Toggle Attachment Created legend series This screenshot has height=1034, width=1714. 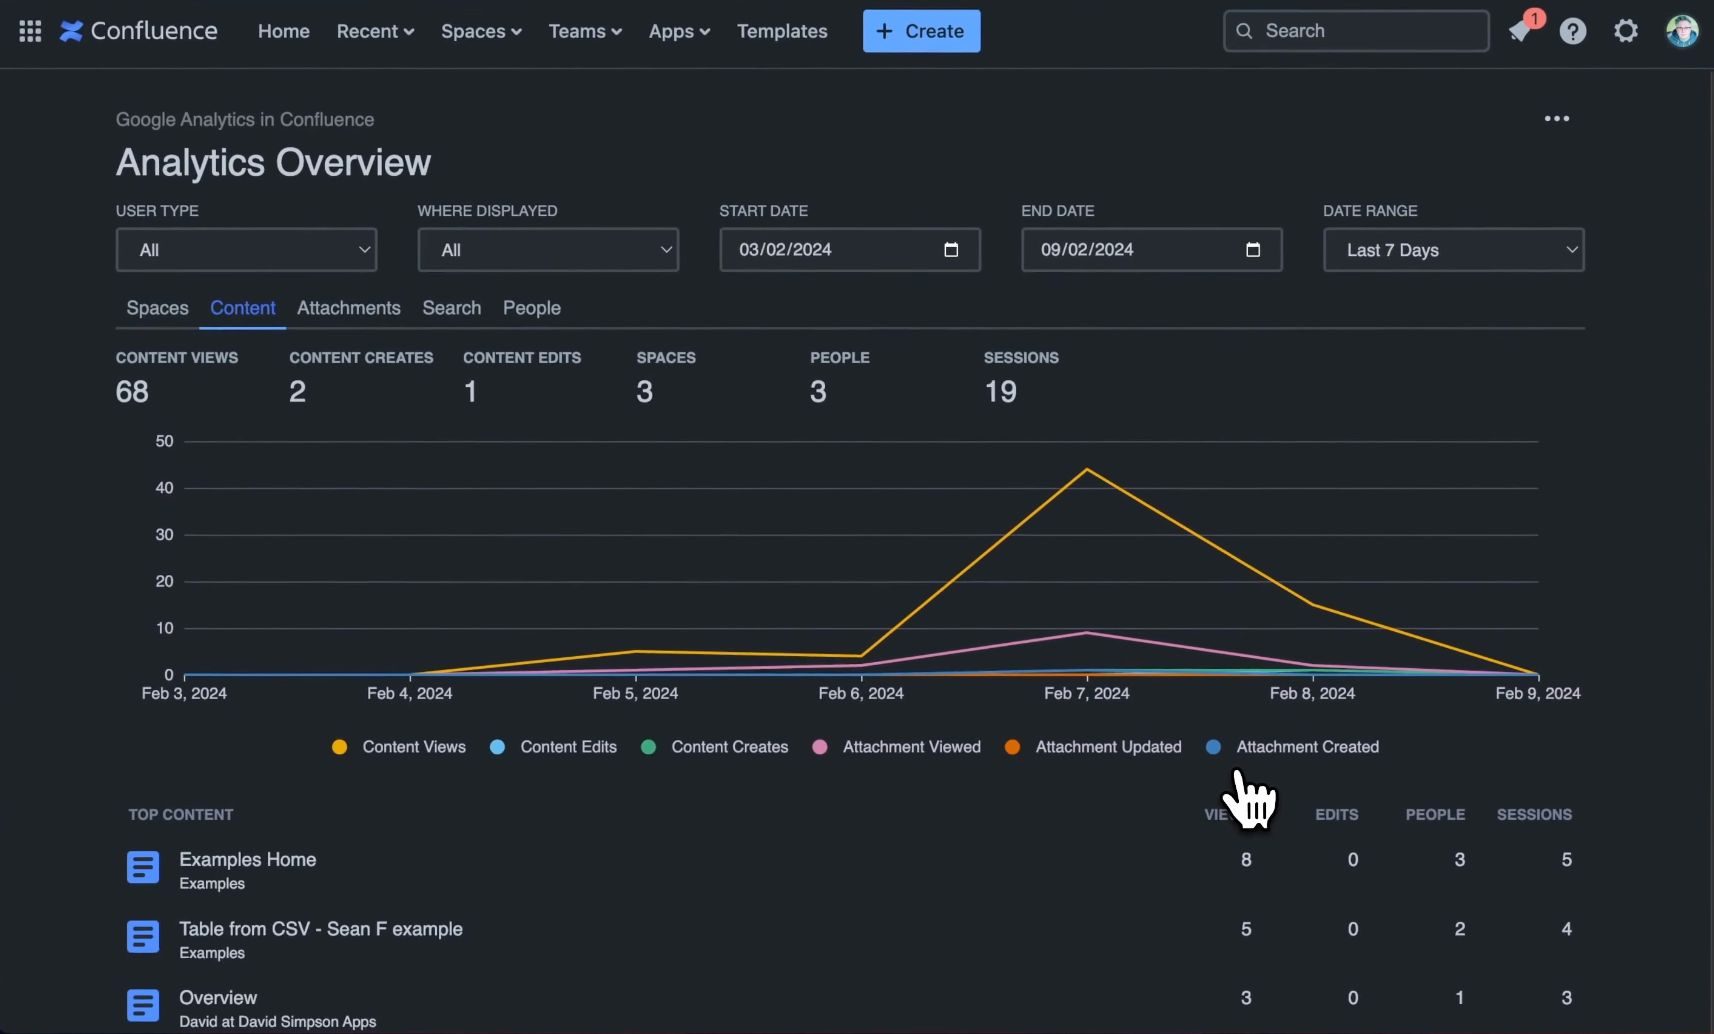[x=1292, y=747]
